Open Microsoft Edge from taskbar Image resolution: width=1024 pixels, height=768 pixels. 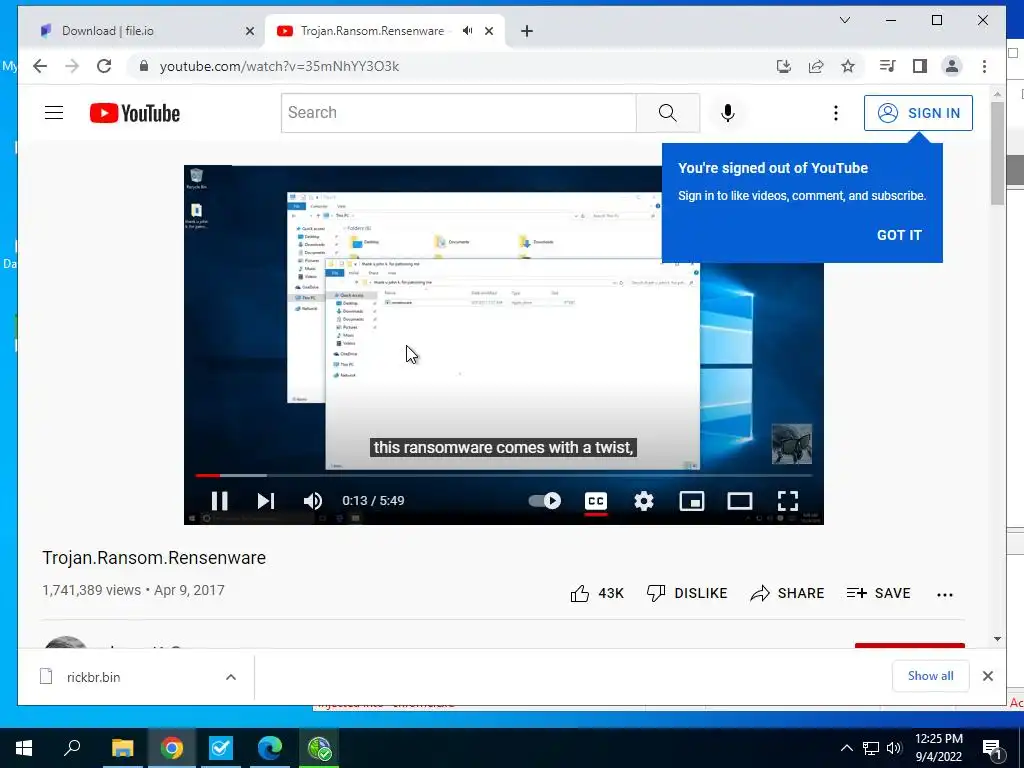pos(269,748)
